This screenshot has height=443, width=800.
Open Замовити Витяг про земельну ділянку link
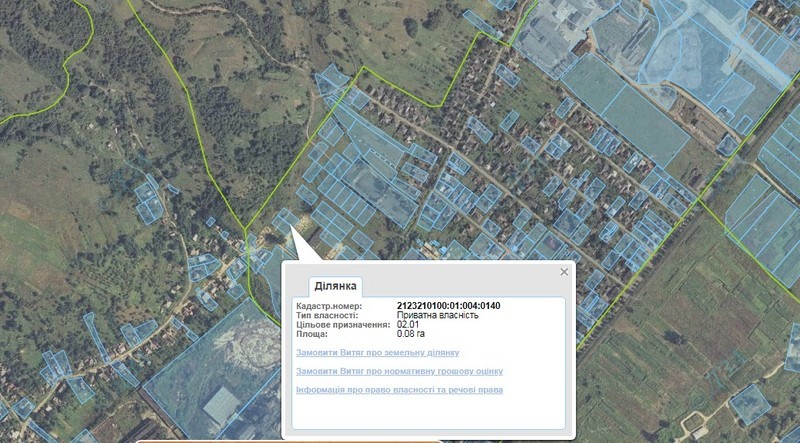(377, 352)
